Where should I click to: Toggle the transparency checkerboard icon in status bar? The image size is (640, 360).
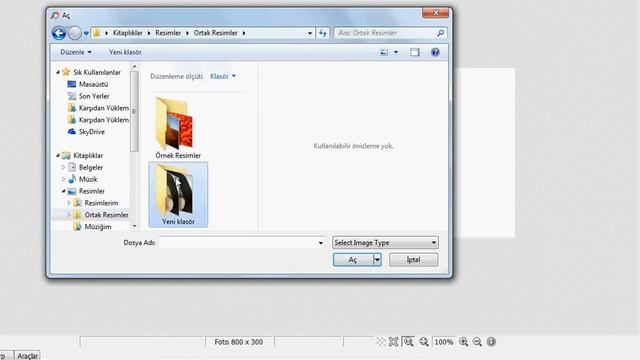(381, 342)
